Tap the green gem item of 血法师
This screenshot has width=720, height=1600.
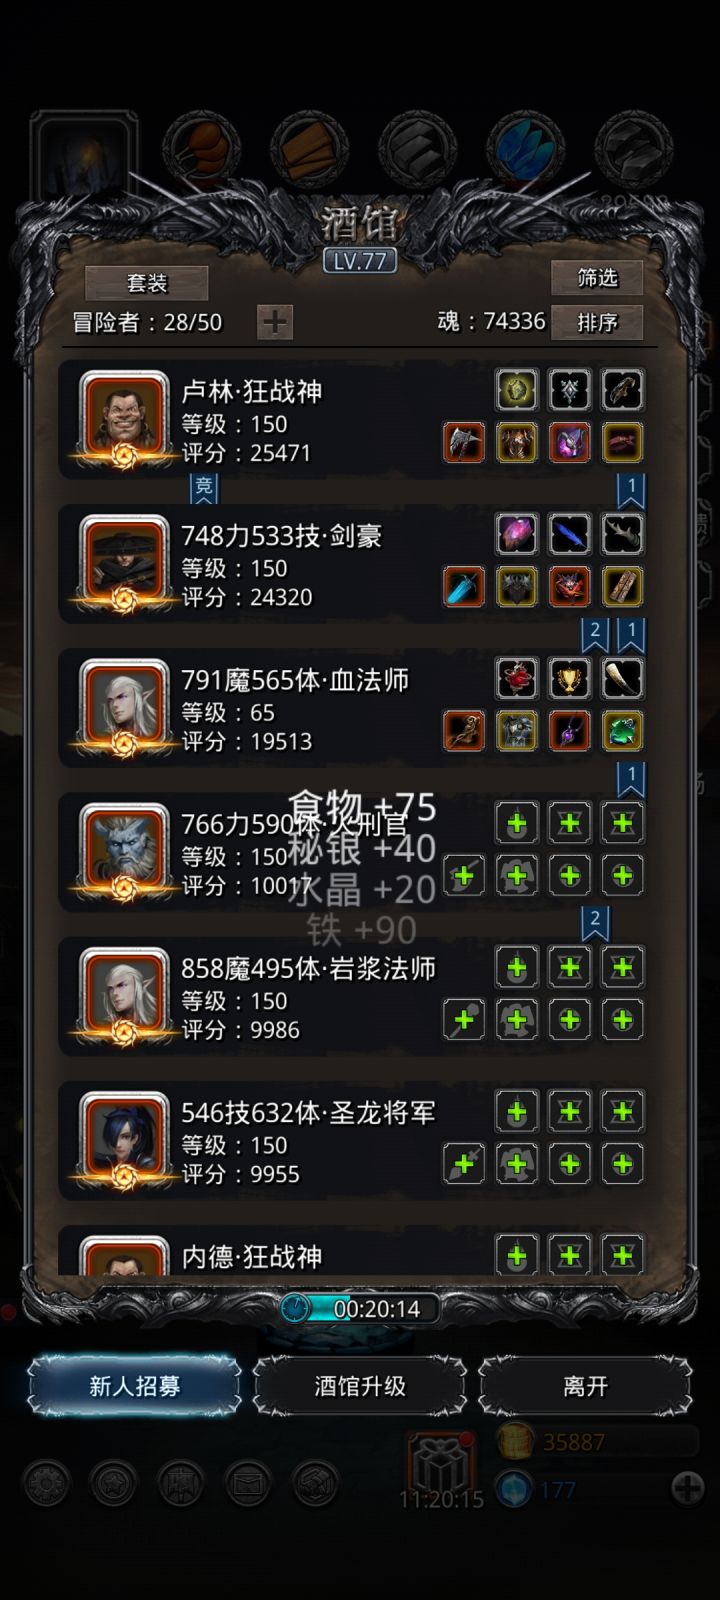click(x=622, y=731)
